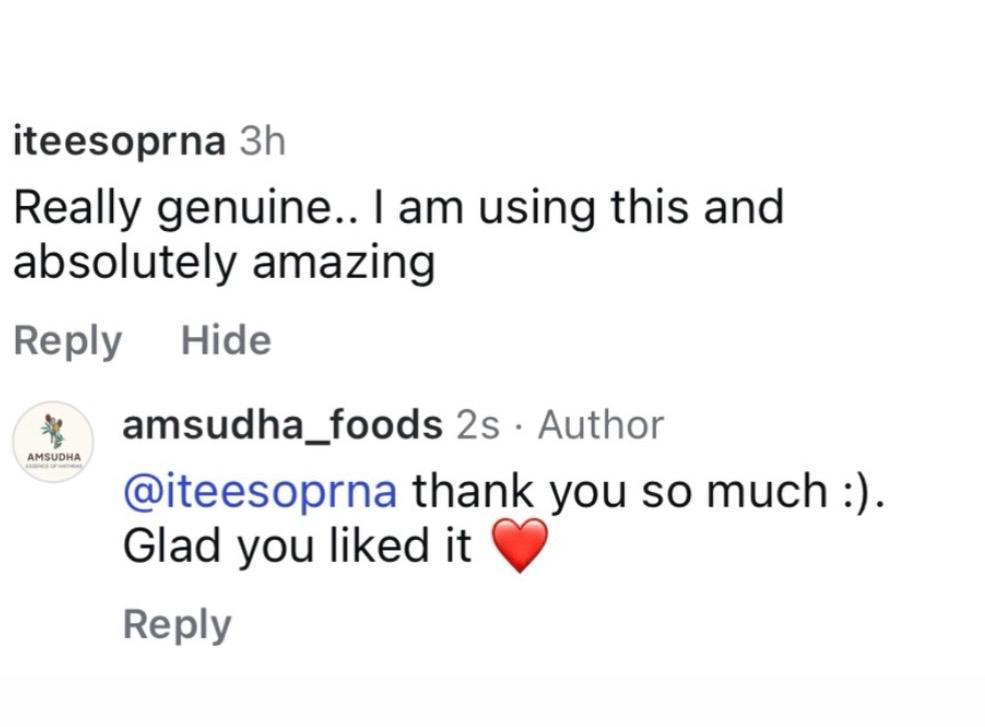Image resolution: width=985 pixels, height=727 pixels.
Task: Click the word 'genuine' in the comment
Action: tap(254, 208)
